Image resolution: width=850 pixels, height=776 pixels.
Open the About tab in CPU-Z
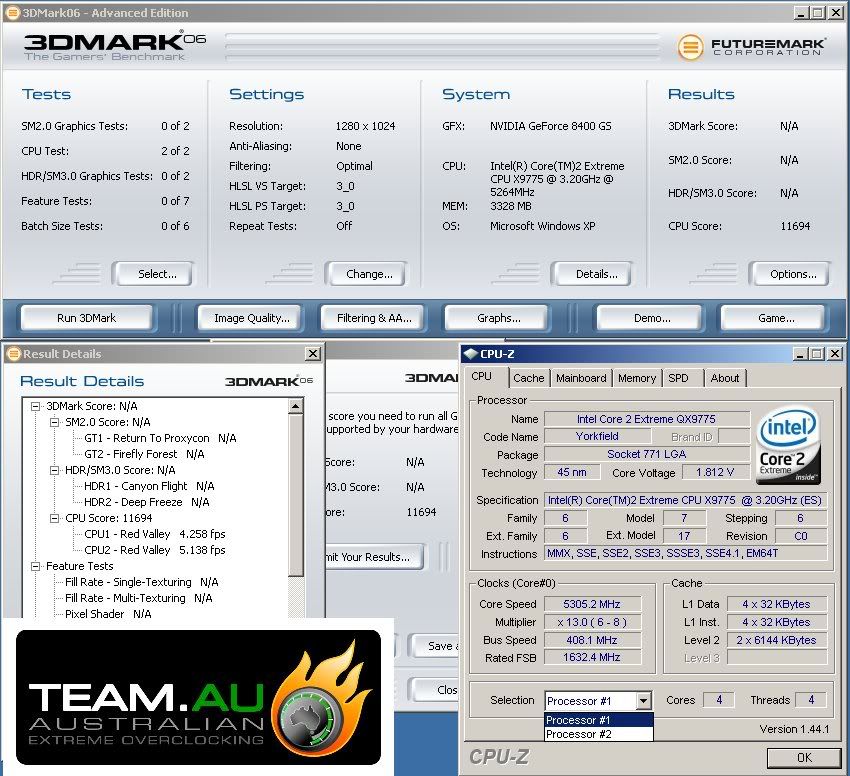tap(725, 378)
